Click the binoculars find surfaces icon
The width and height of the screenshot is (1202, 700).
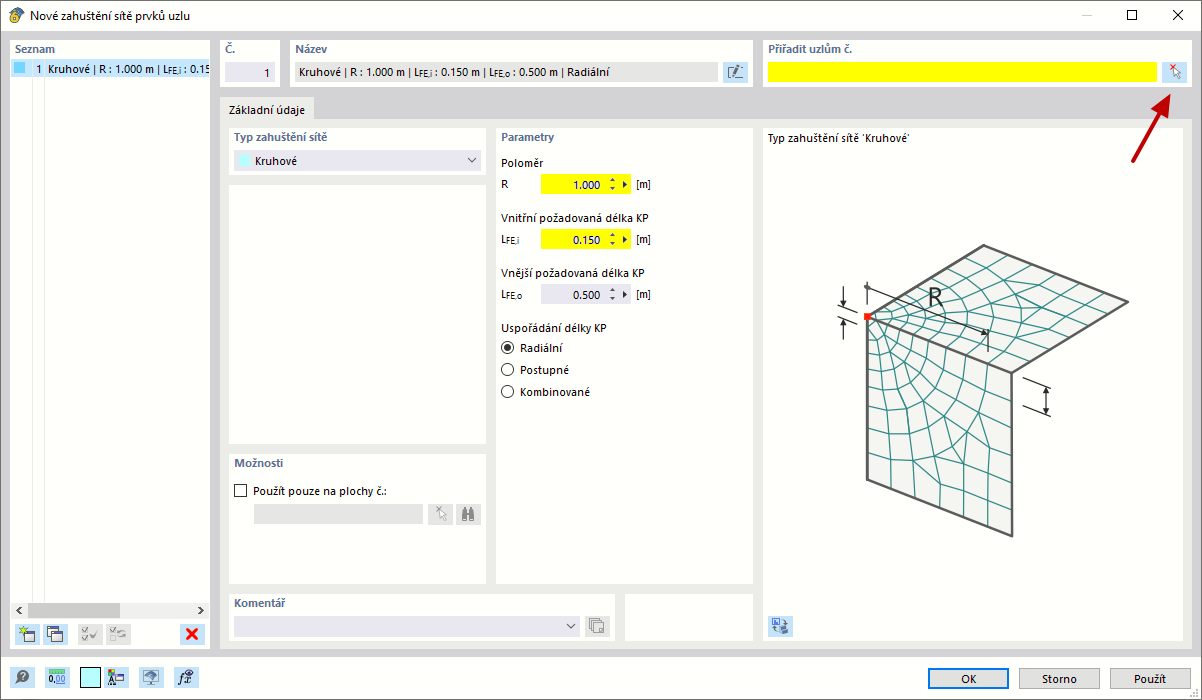469,514
